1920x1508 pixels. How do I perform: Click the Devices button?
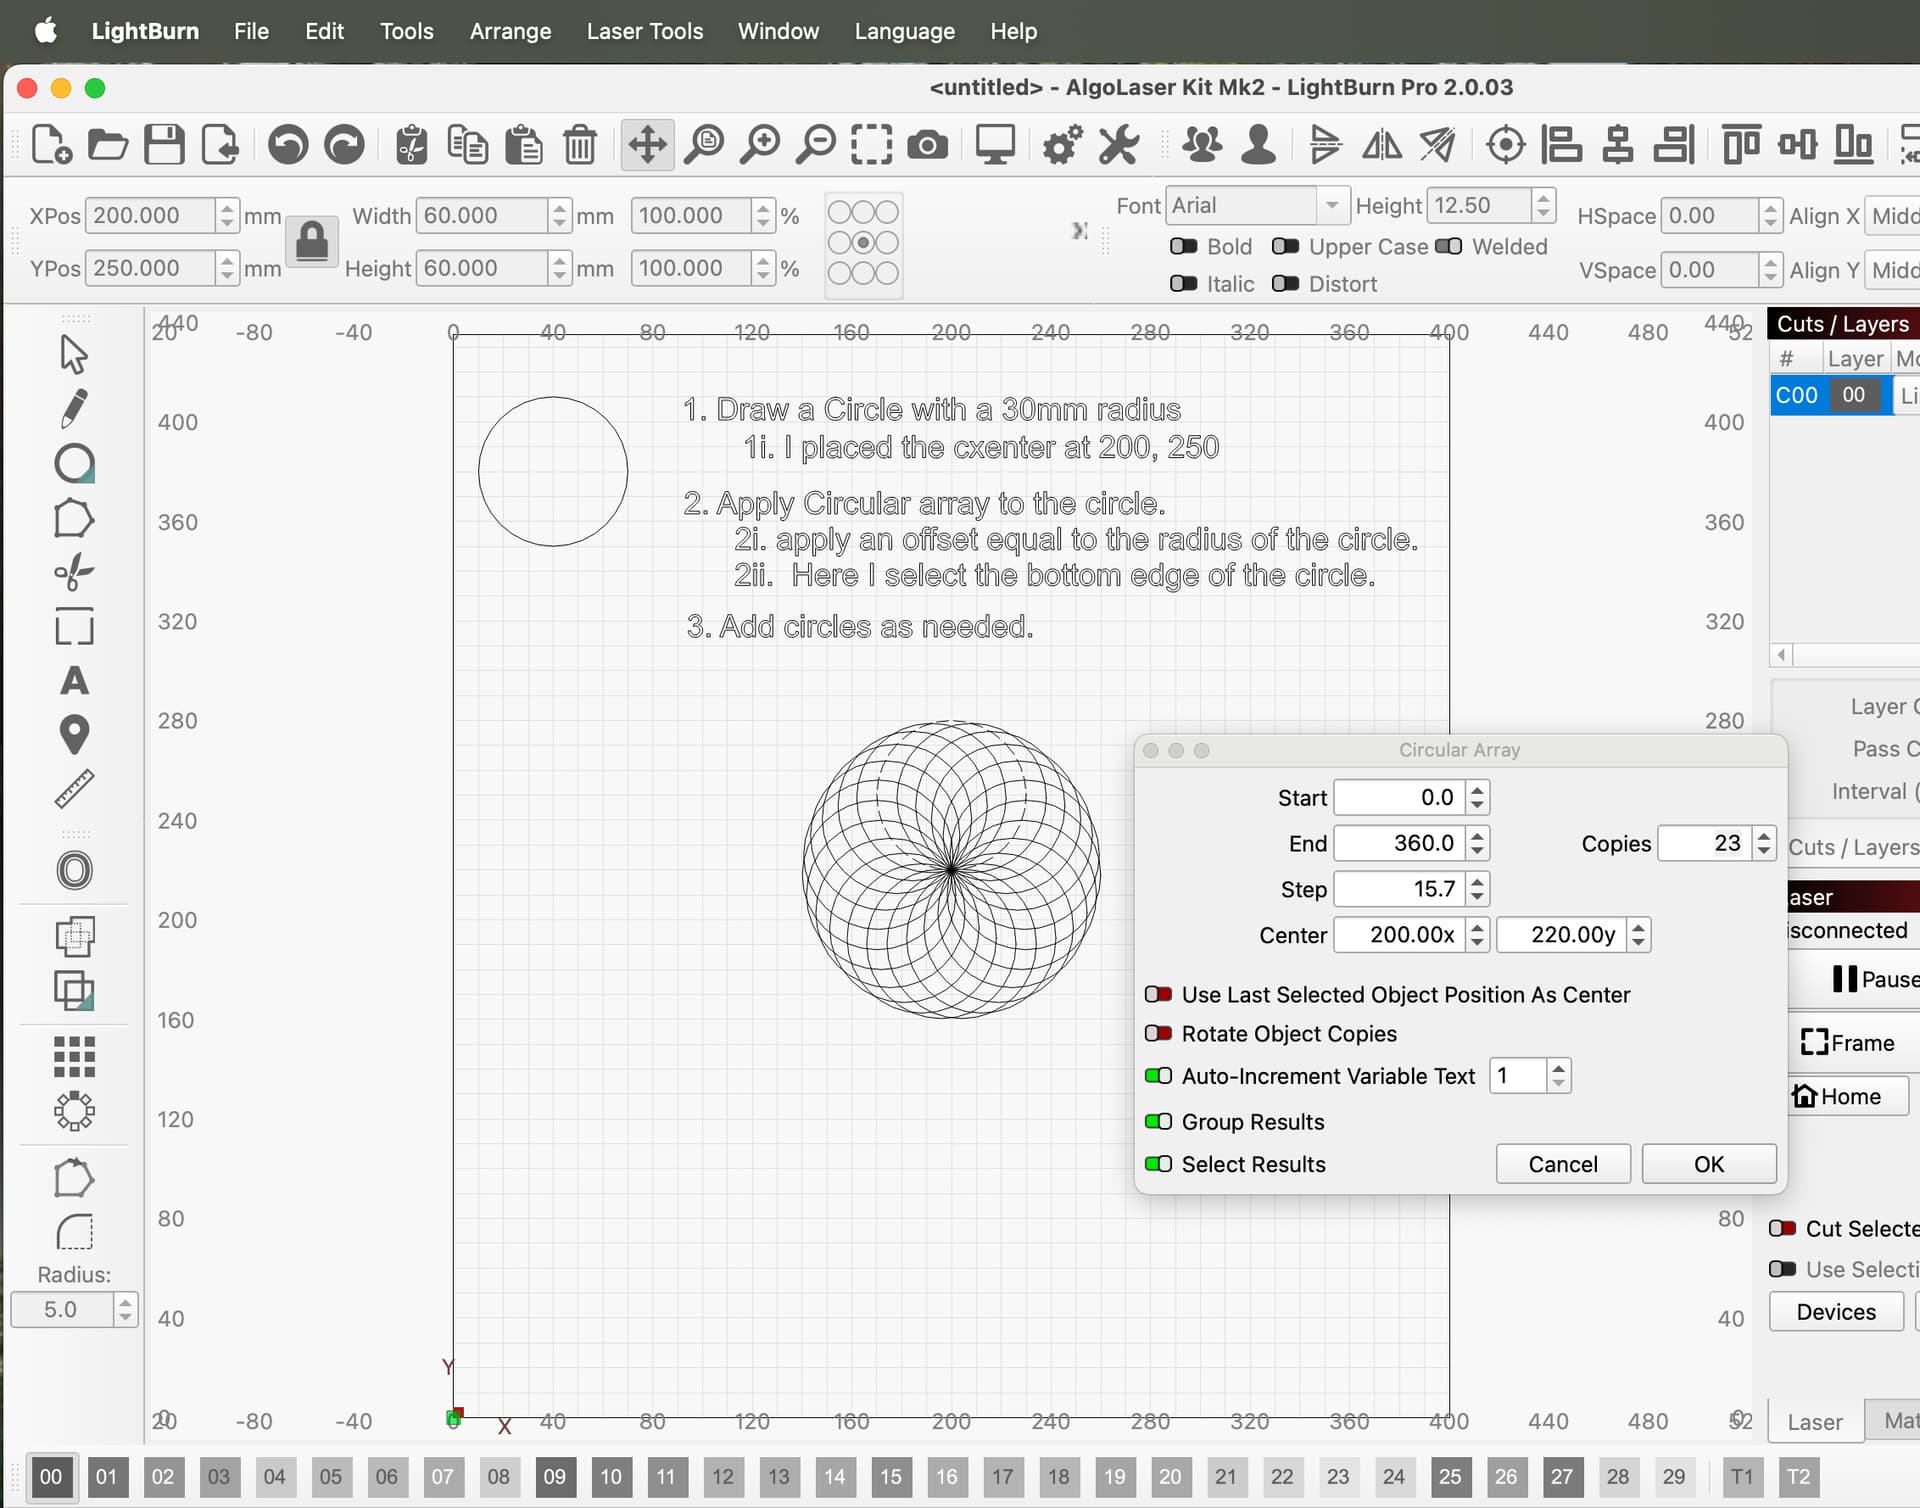coord(1835,1312)
